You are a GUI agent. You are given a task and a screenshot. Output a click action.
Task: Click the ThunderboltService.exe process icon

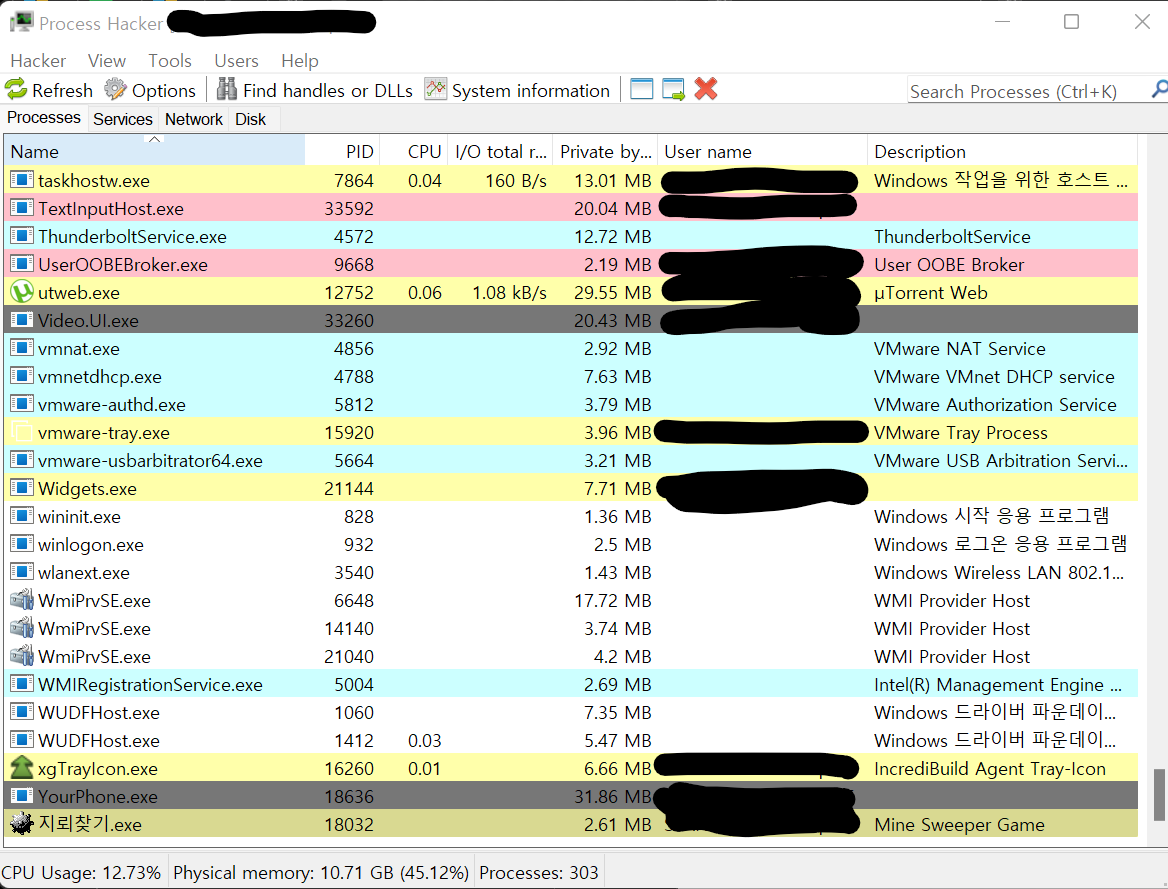(22, 236)
